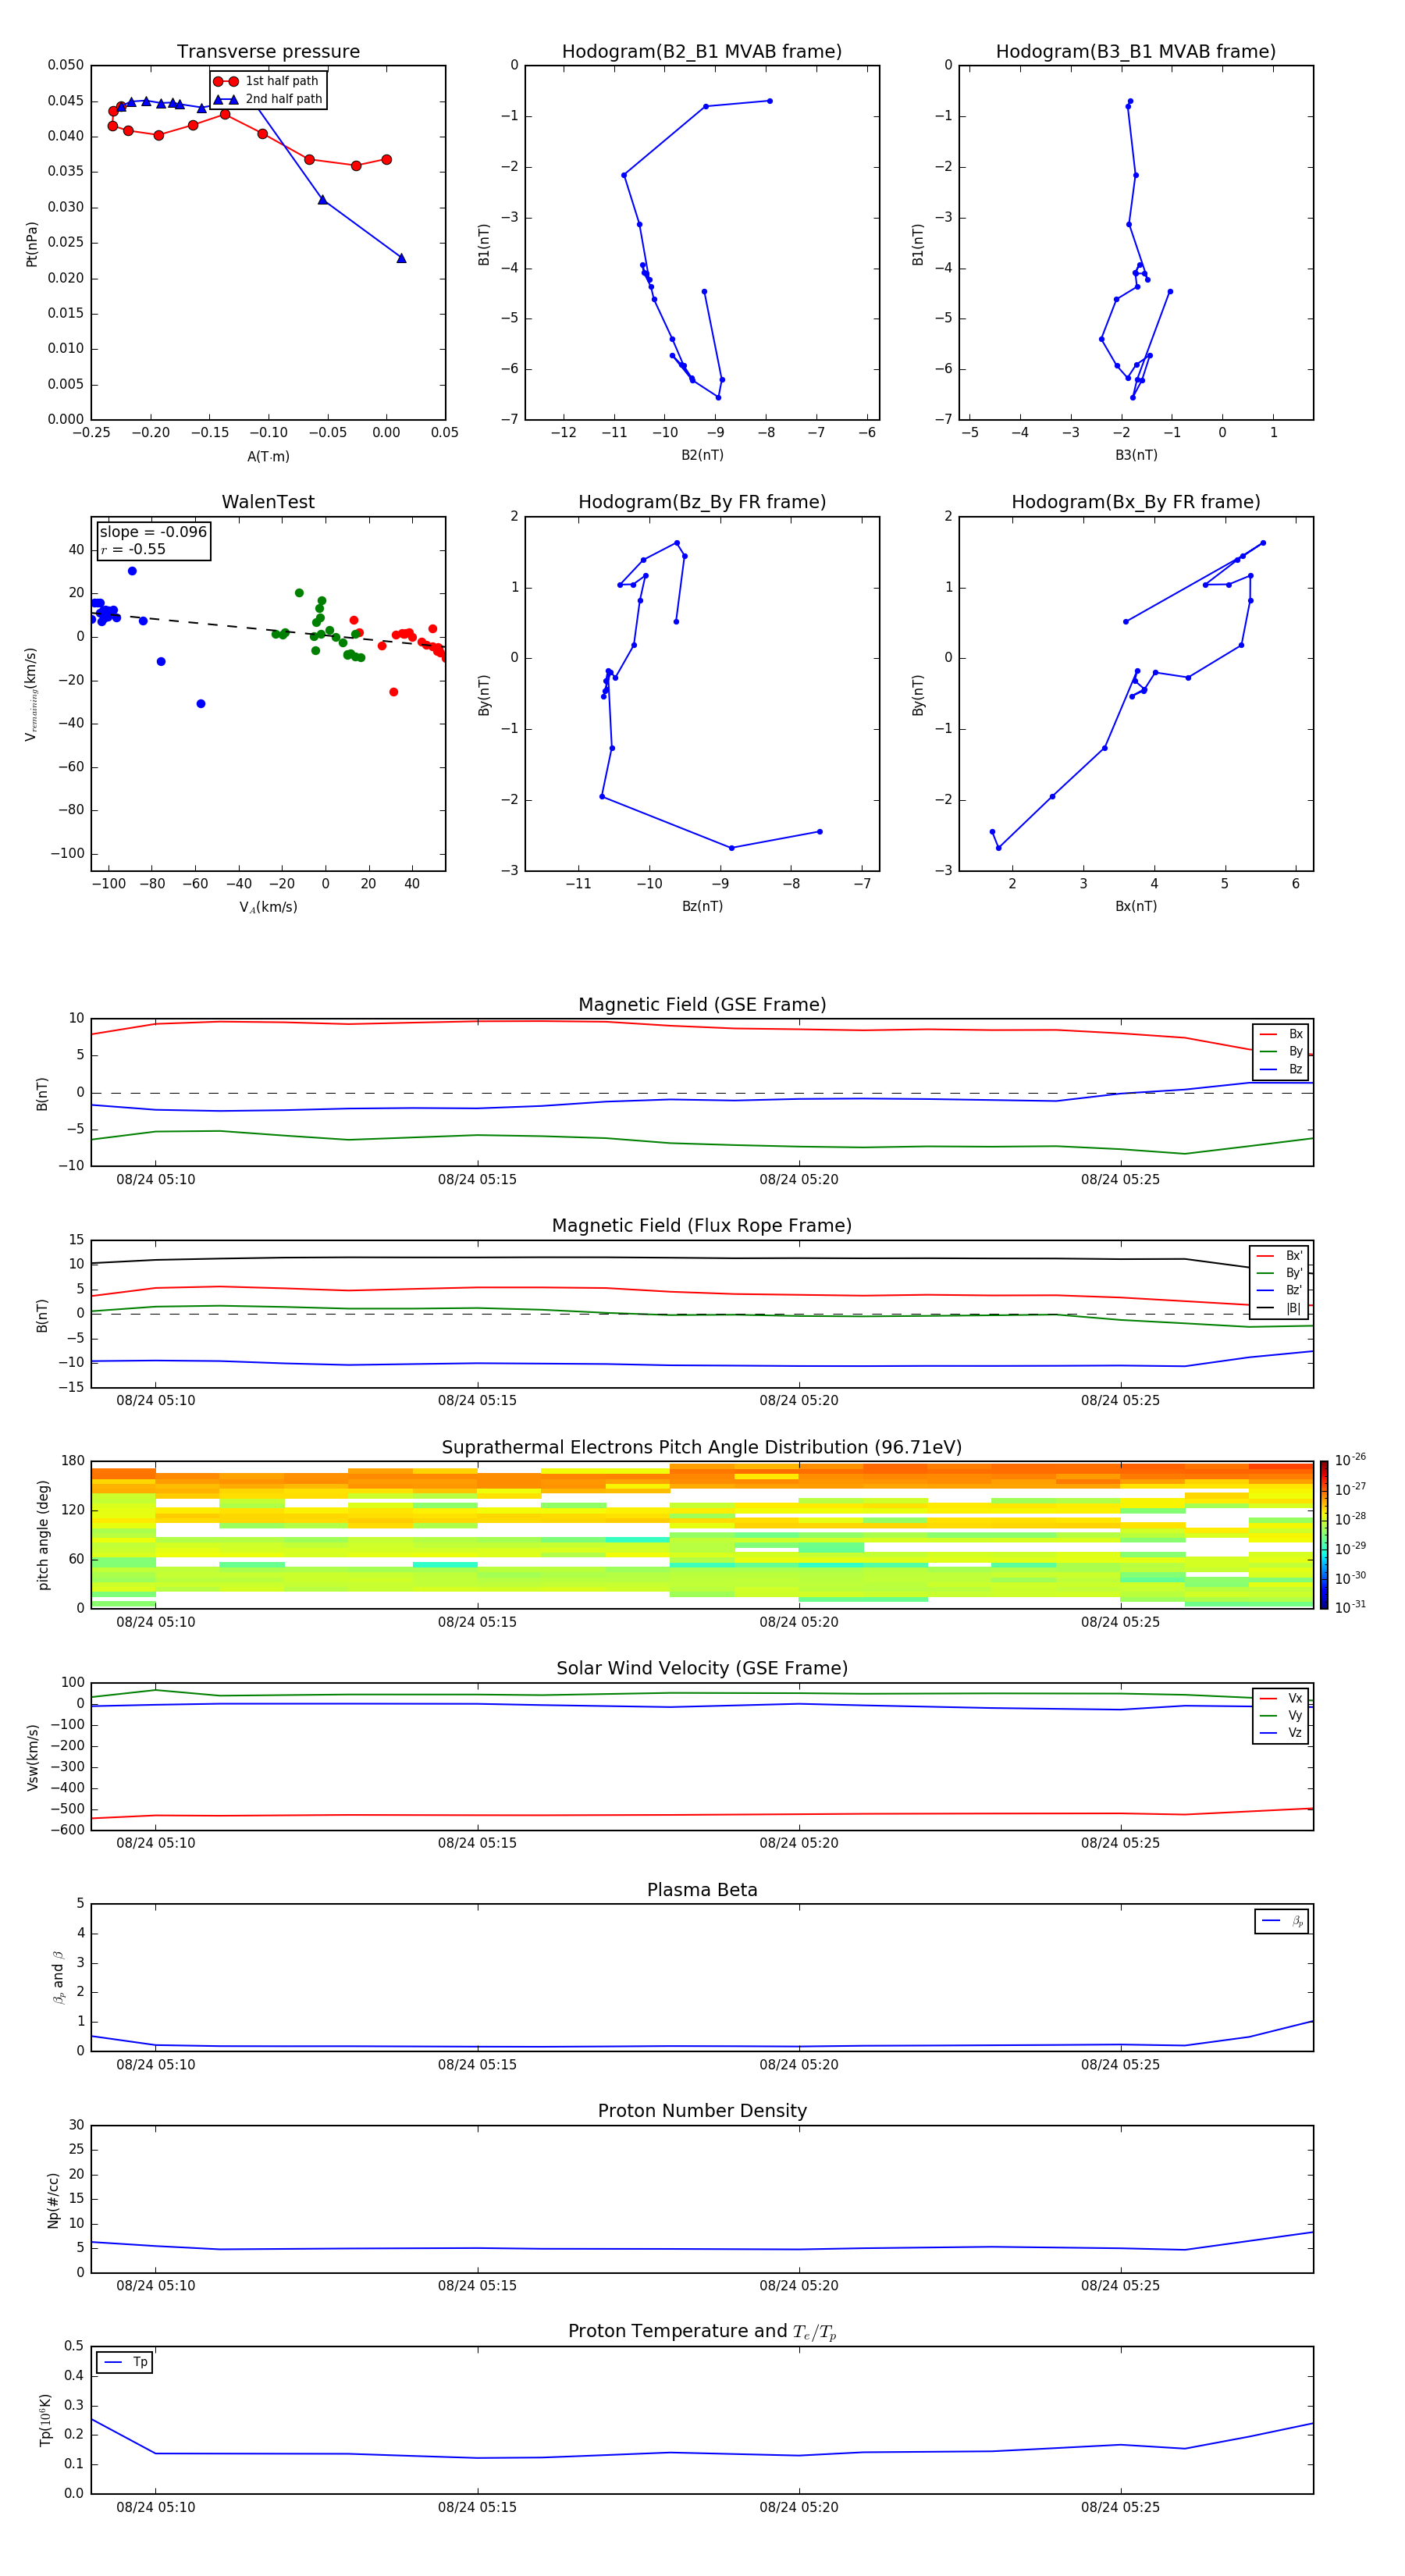1405x2576 pixels.
Task: Click the V_A(km/s) axis label in WalenTest
Action: pos(268,908)
